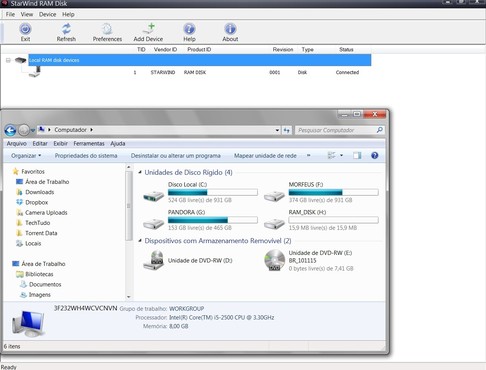Image resolution: width=486 pixels, height=370 pixels.
Task: Open Área de Trabalho under Favoritos
Action: click(47, 182)
